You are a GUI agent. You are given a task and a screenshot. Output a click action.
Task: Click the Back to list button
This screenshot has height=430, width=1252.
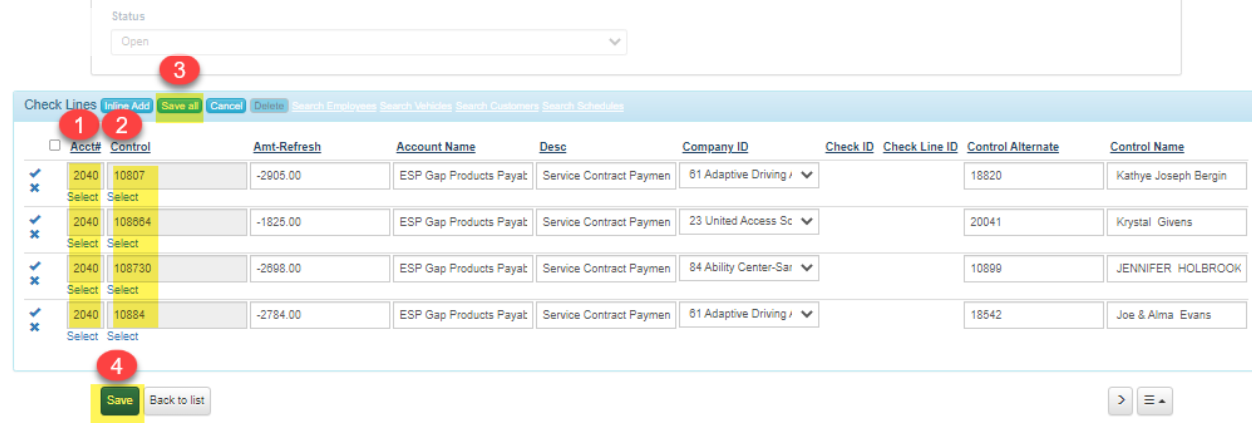(x=177, y=400)
